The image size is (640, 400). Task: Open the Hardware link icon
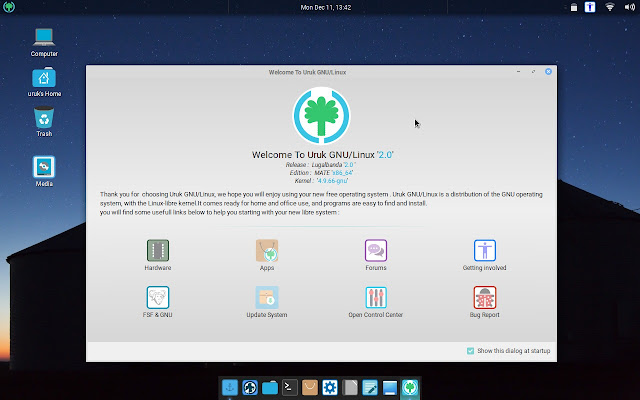coord(158,250)
